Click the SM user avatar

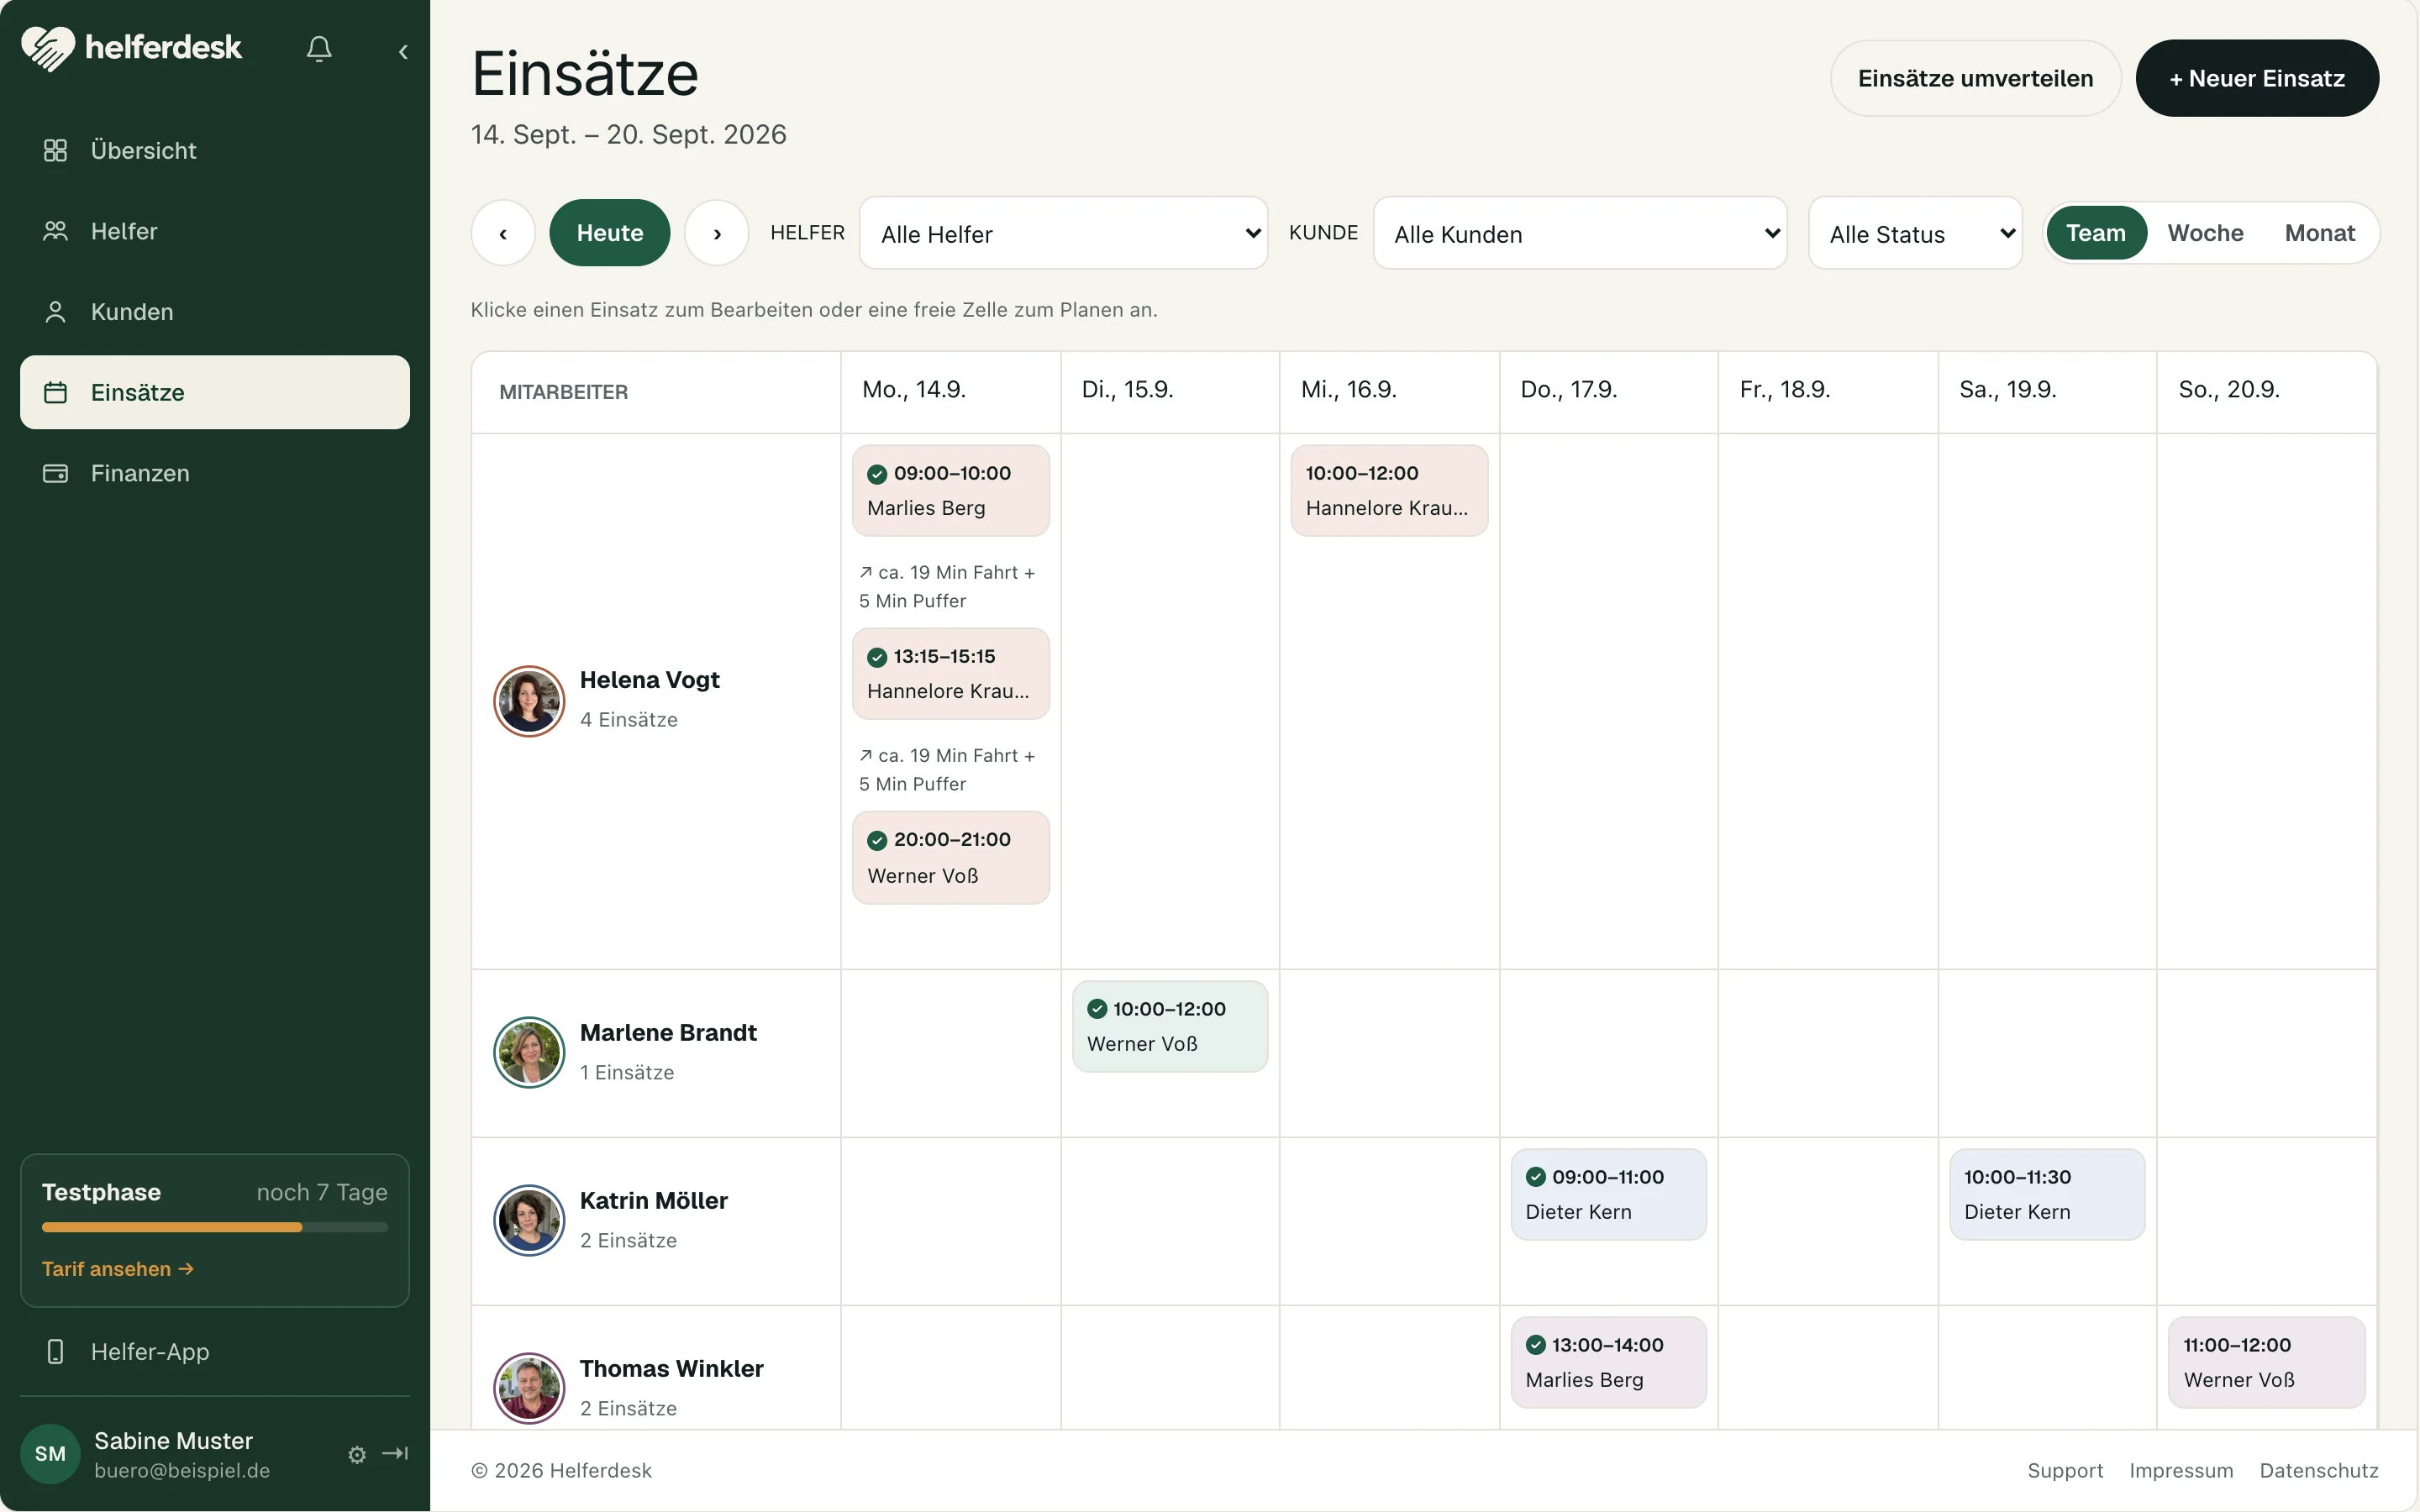tap(50, 1454)
